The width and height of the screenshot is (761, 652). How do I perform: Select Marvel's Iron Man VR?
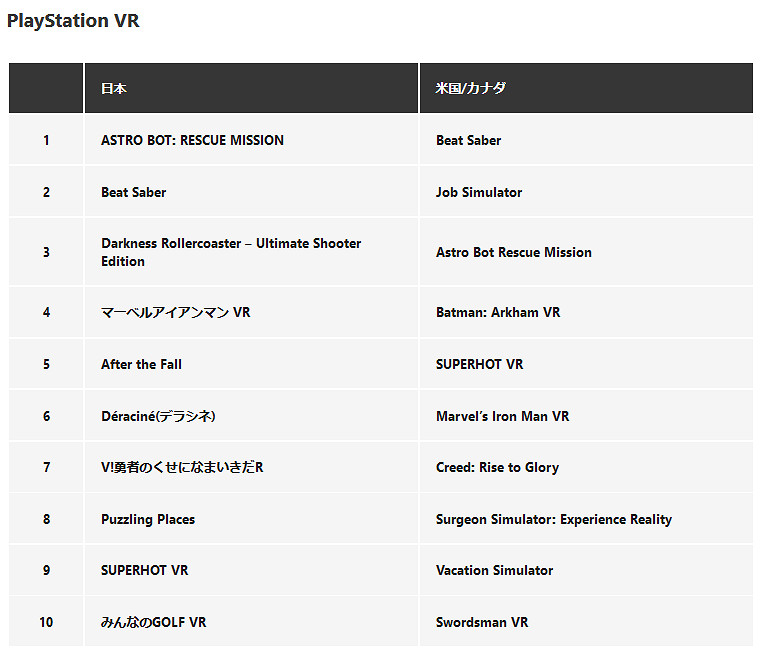502,417
